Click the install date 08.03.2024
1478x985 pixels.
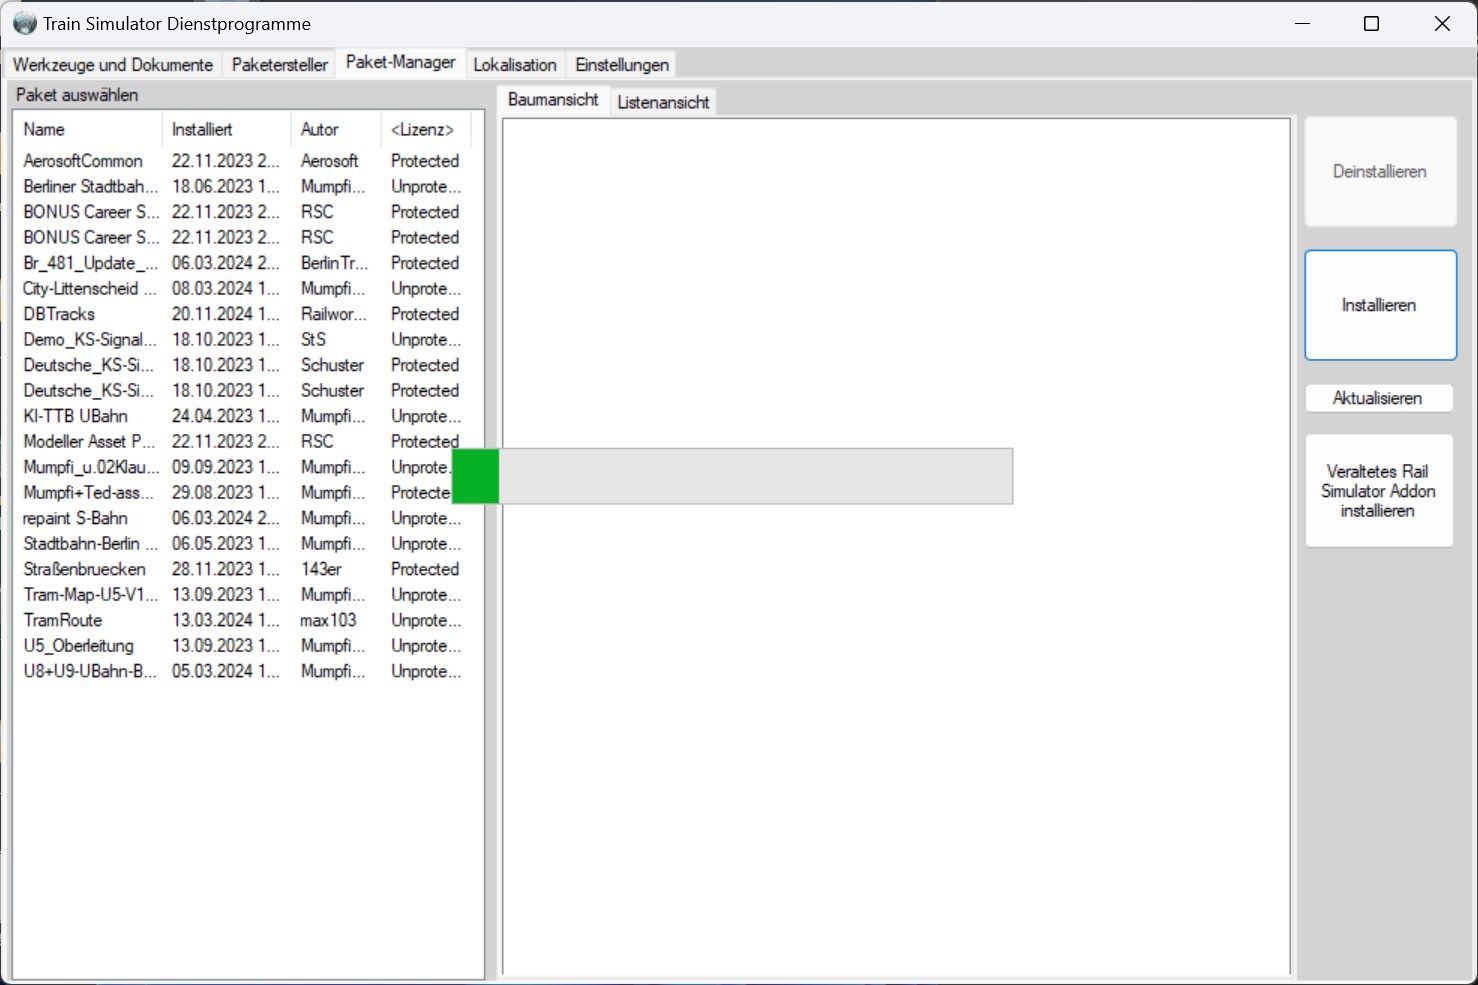(226, 289)
